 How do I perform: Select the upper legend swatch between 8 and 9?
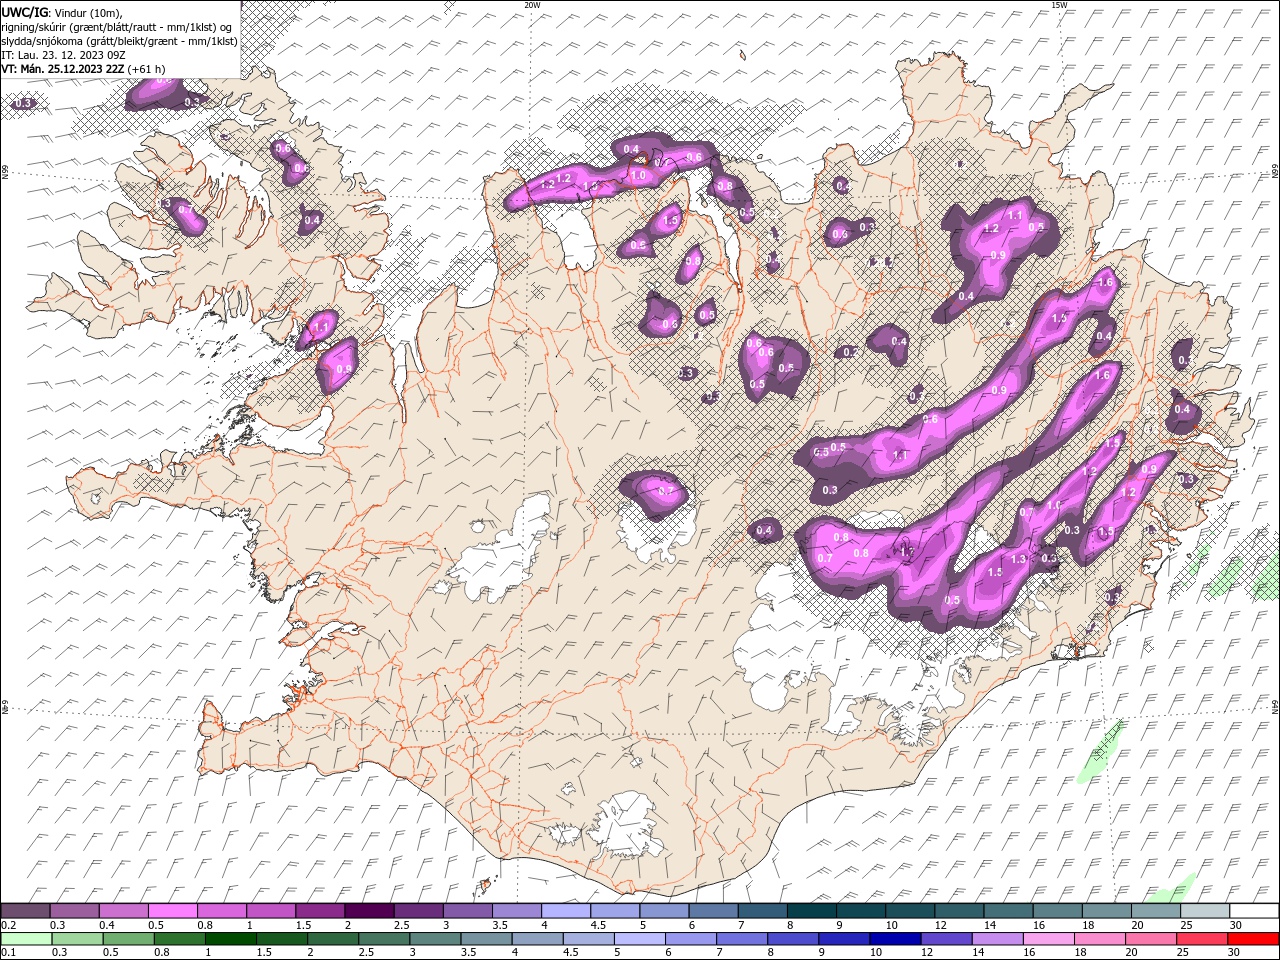pyautogui.click(x=811, y=911)
